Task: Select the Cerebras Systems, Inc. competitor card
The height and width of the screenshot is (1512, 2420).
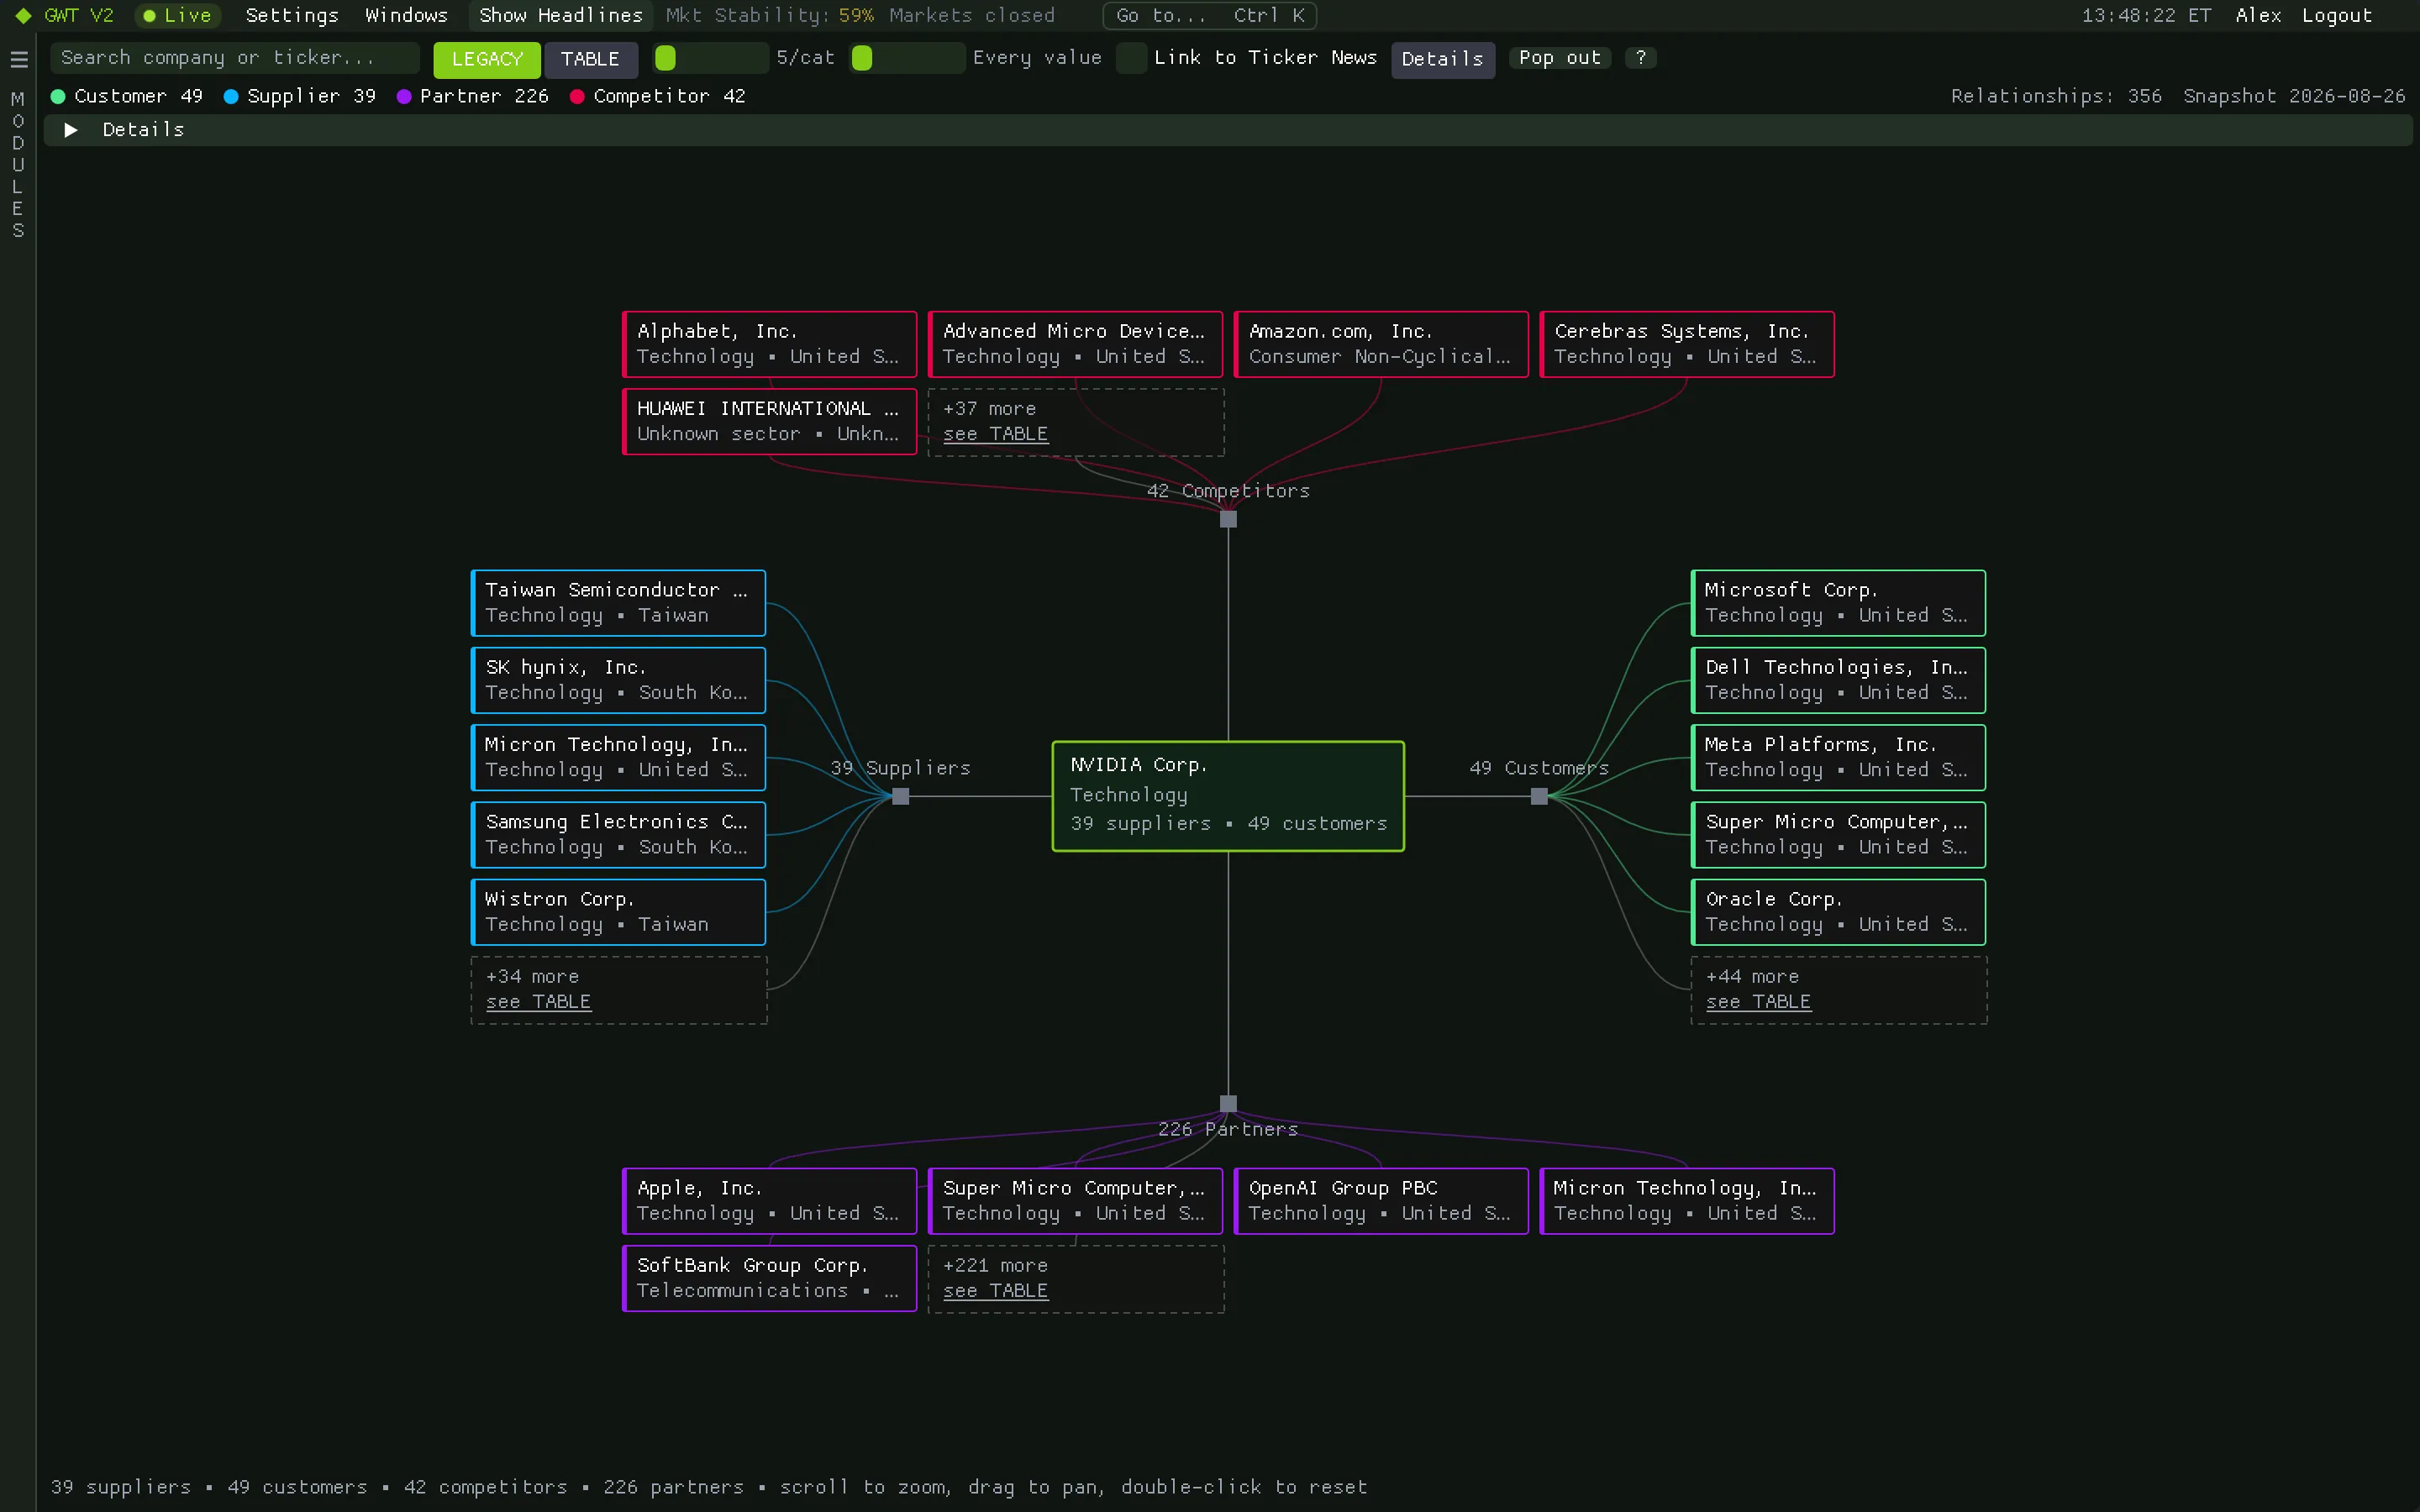Action: [1687, 344]
